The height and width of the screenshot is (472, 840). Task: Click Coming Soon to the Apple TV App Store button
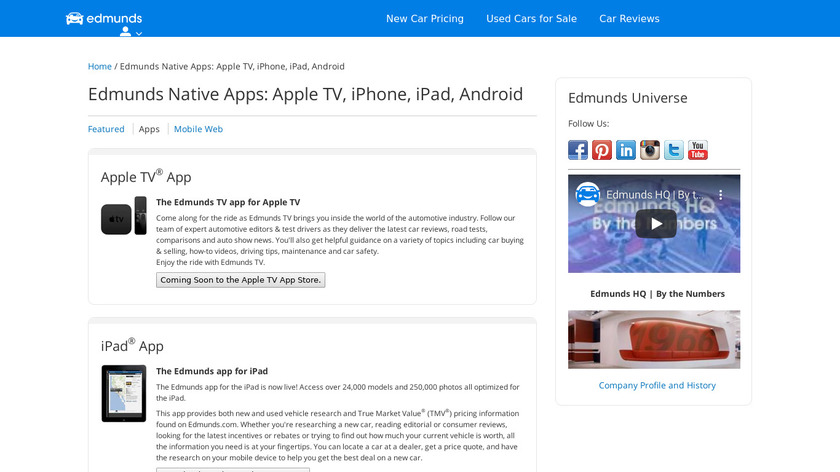(x=241, y=280)
